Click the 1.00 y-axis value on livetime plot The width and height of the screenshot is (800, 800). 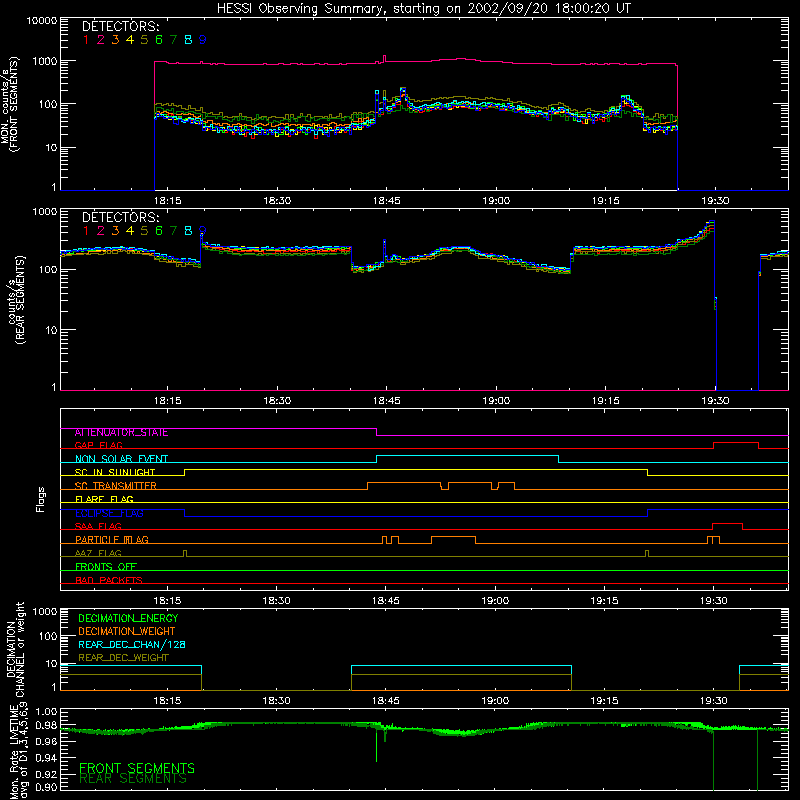point(46,712)
